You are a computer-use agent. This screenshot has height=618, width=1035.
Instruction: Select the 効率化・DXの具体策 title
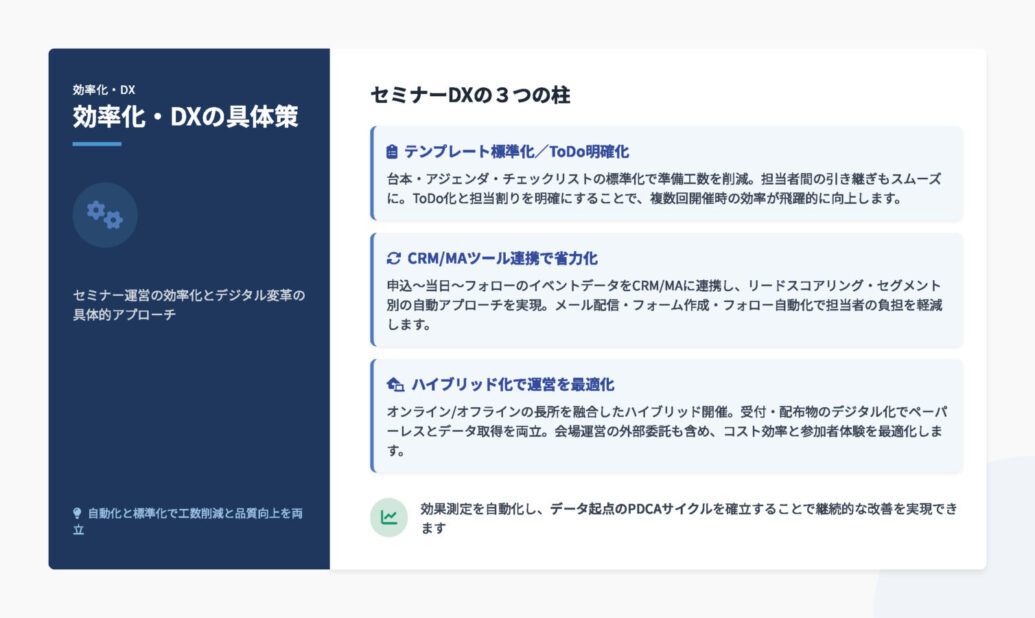pyautogui.click(x=185, y=118)
